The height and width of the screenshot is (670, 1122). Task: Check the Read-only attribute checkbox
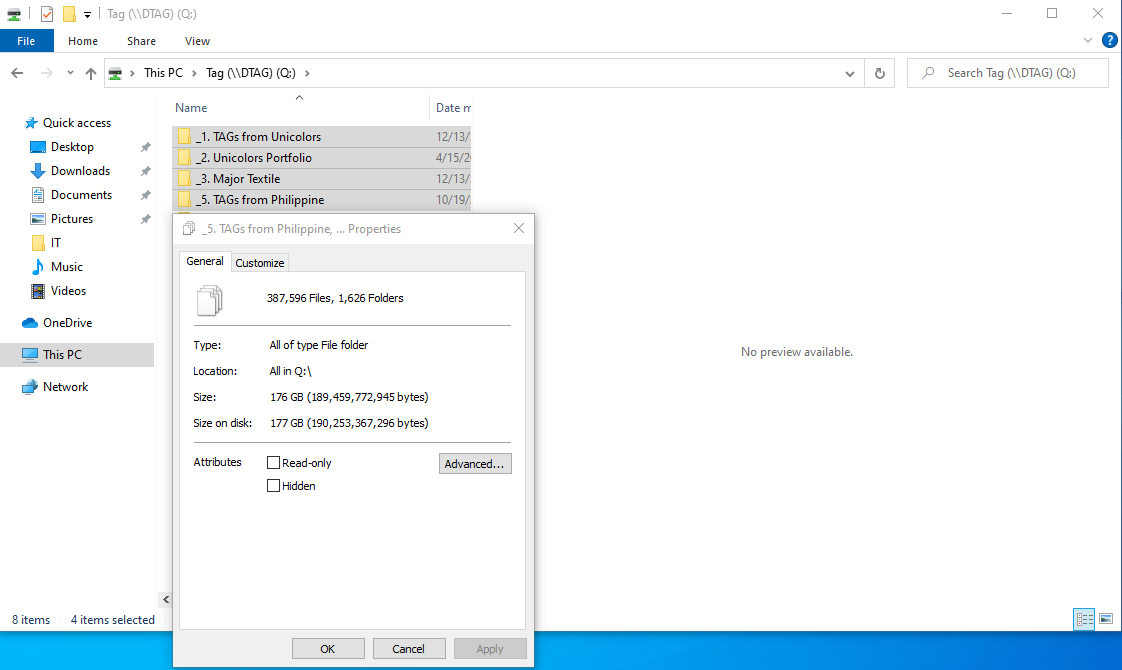[273, 463]
